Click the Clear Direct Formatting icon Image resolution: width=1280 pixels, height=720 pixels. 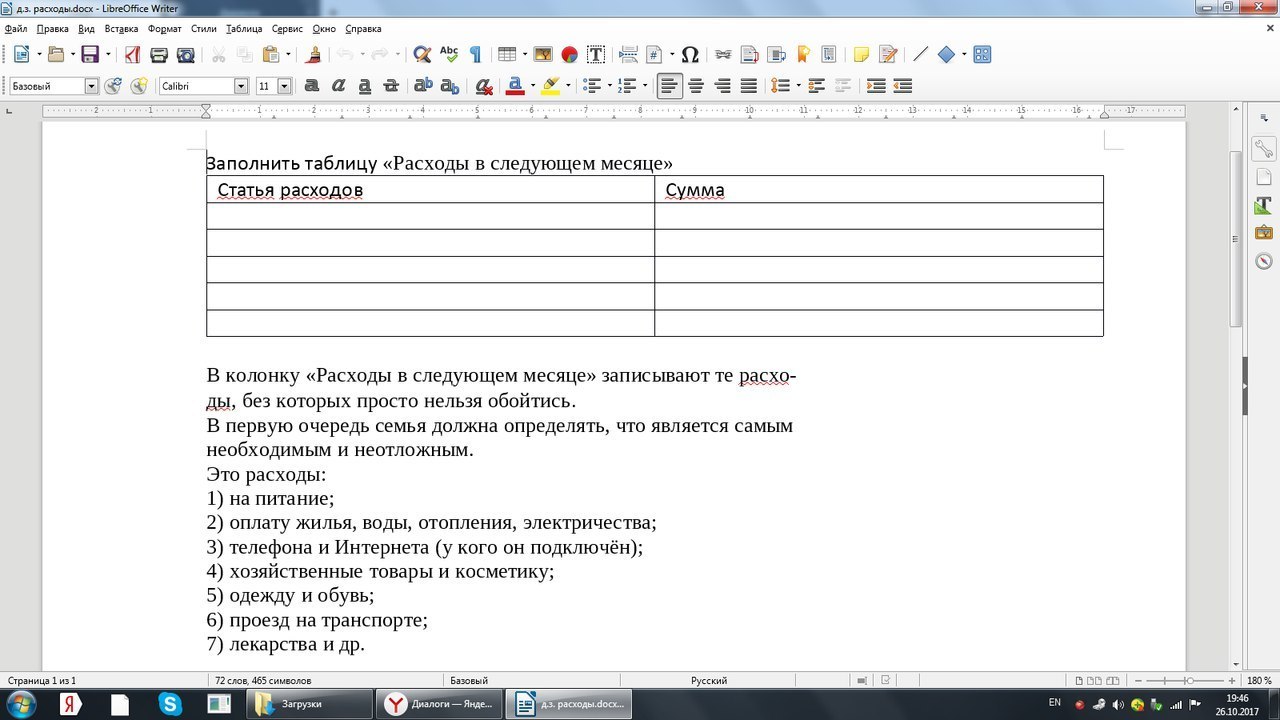pyautogui.click(x=484, y=86)
